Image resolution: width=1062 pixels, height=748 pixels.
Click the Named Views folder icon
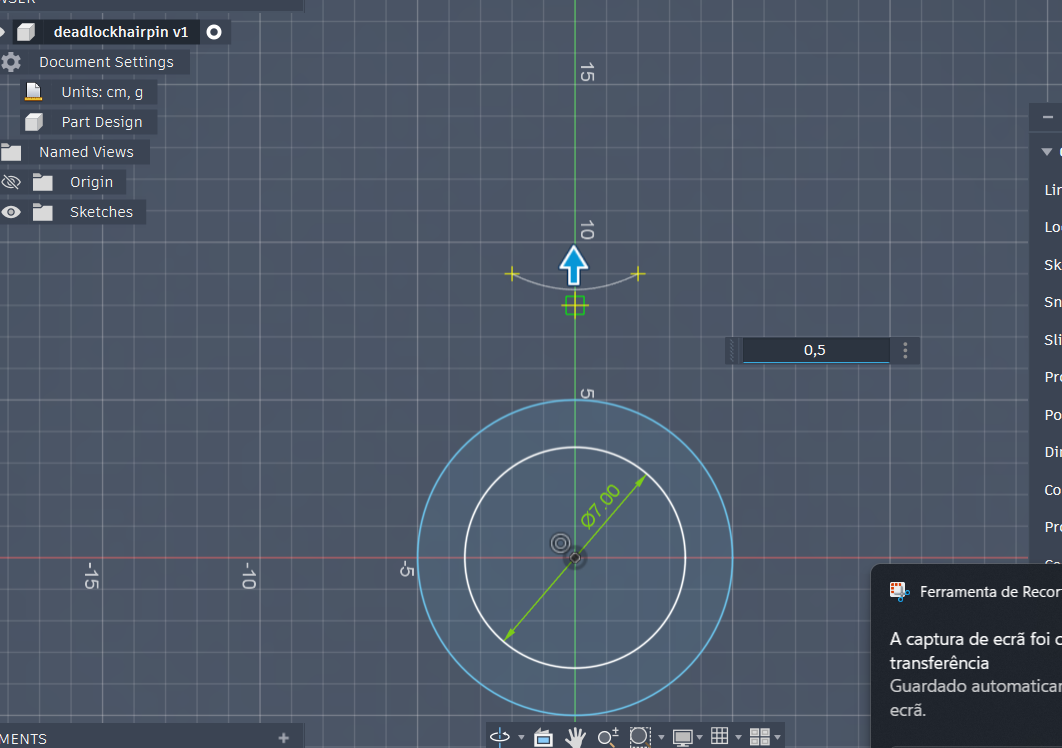pos(11,152)
